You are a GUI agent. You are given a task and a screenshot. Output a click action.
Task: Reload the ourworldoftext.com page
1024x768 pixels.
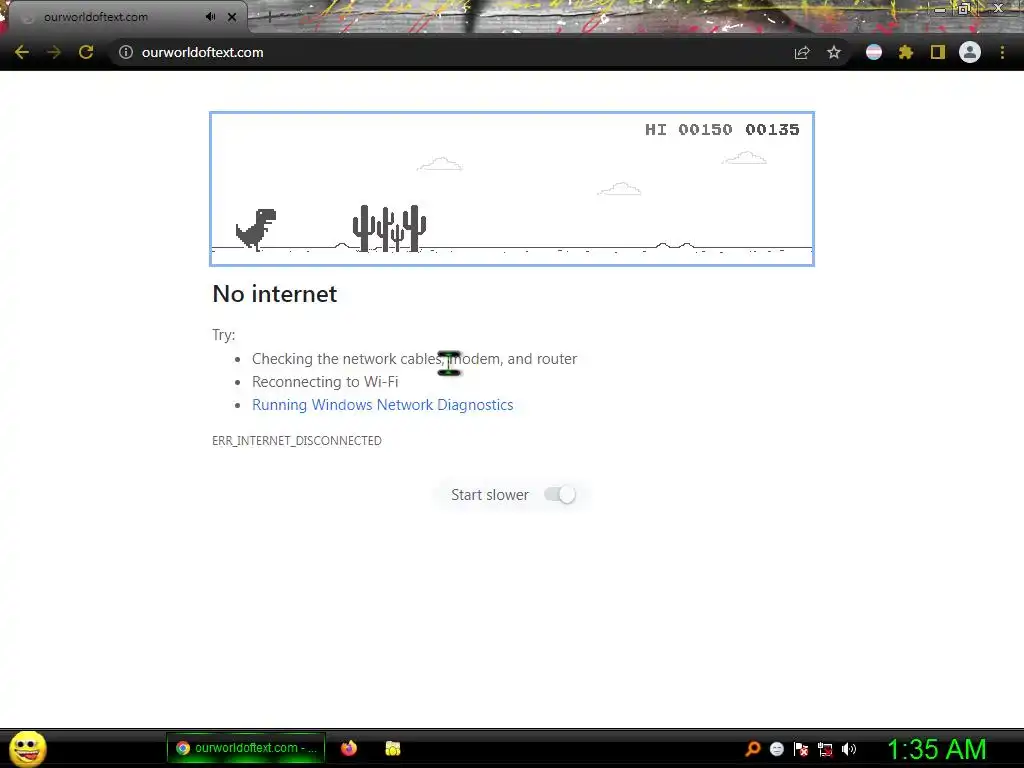point(86,52)
